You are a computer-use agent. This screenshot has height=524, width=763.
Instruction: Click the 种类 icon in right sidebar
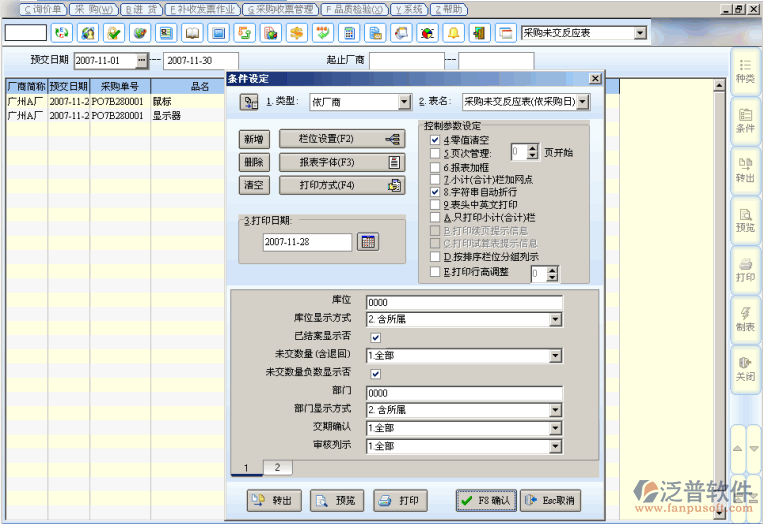(745, 70)
